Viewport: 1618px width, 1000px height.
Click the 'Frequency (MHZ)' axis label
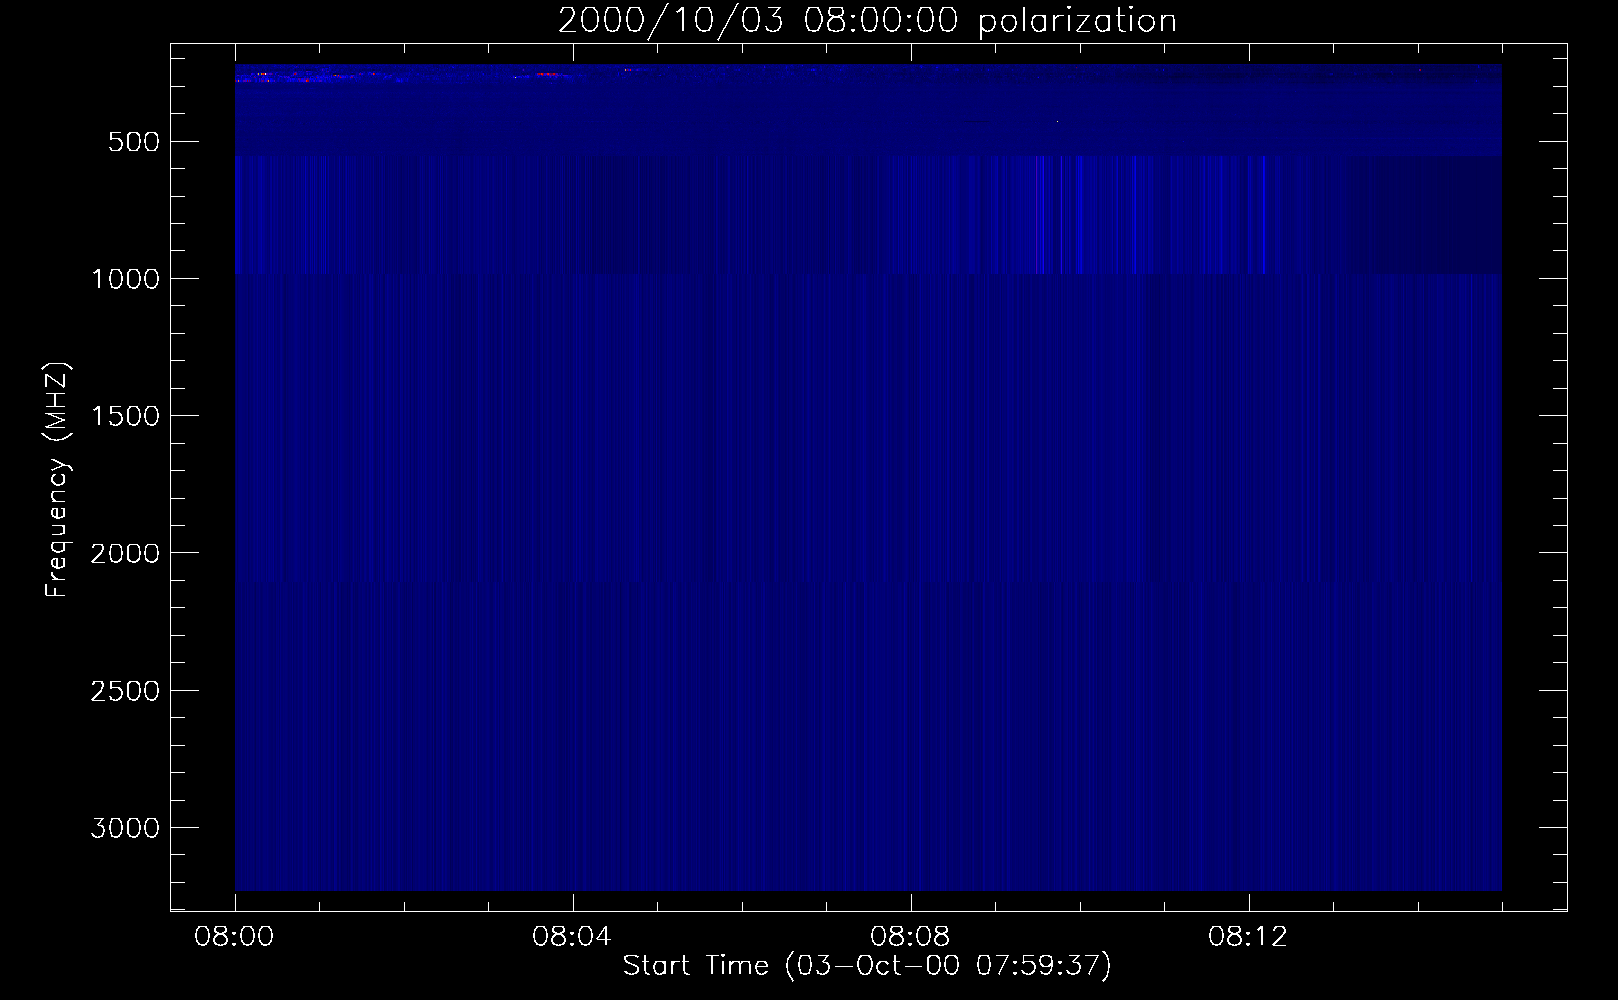[57, 479]
